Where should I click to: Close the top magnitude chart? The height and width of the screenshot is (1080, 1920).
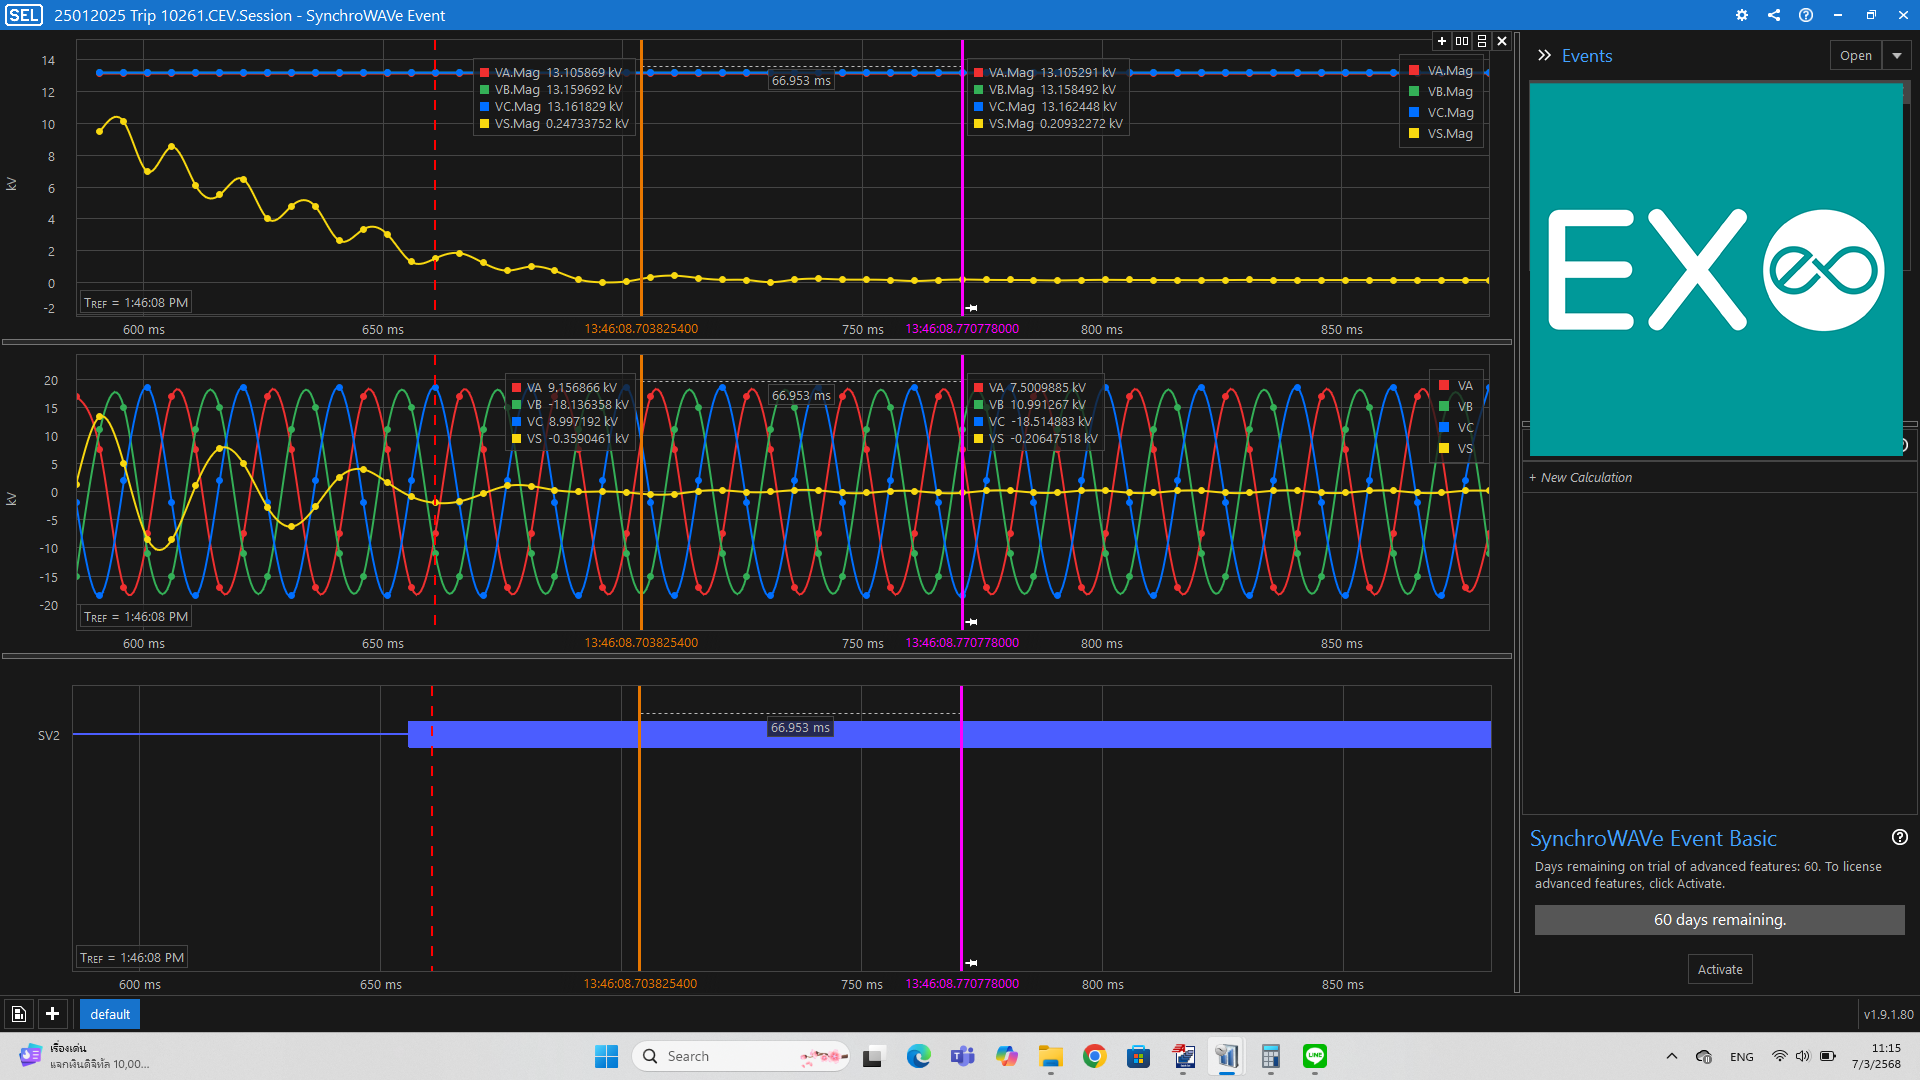coord(1502,41)
